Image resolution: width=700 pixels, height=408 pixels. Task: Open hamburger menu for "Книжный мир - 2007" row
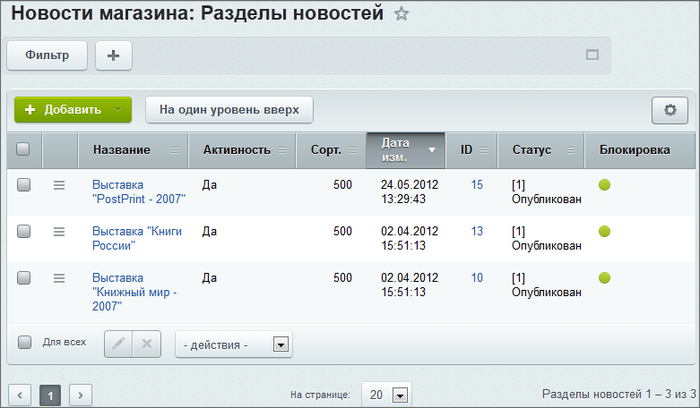59,278
